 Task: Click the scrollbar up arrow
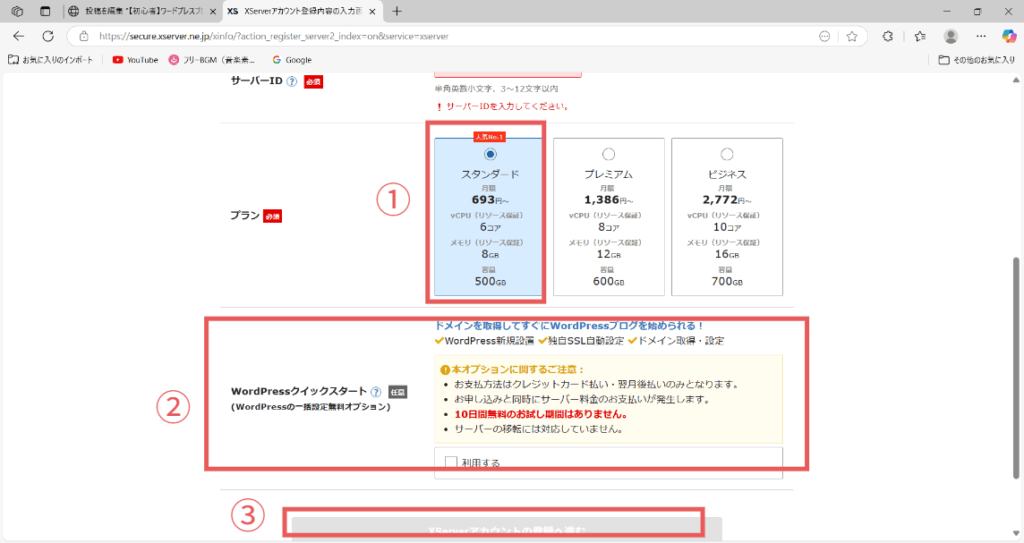(x=1016, y=80)
